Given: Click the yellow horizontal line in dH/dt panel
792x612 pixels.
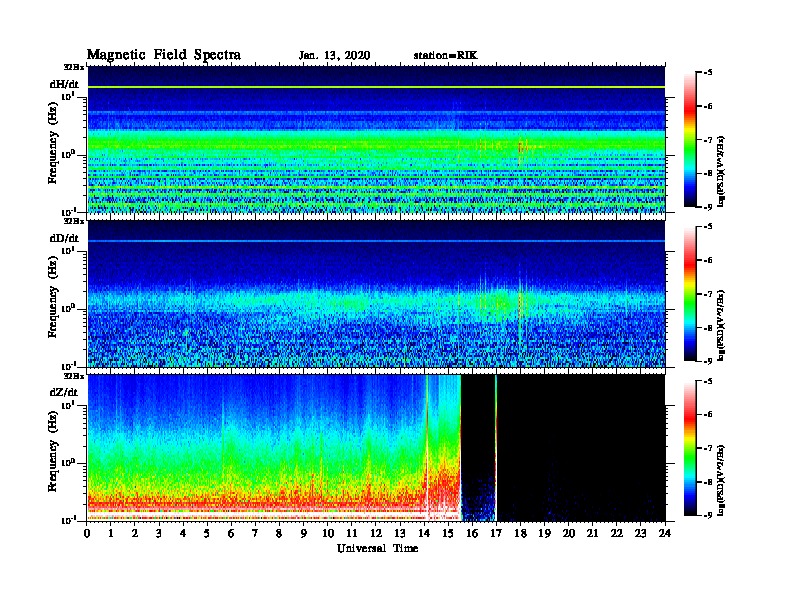Looking at the screenshot, I should 376,87.
